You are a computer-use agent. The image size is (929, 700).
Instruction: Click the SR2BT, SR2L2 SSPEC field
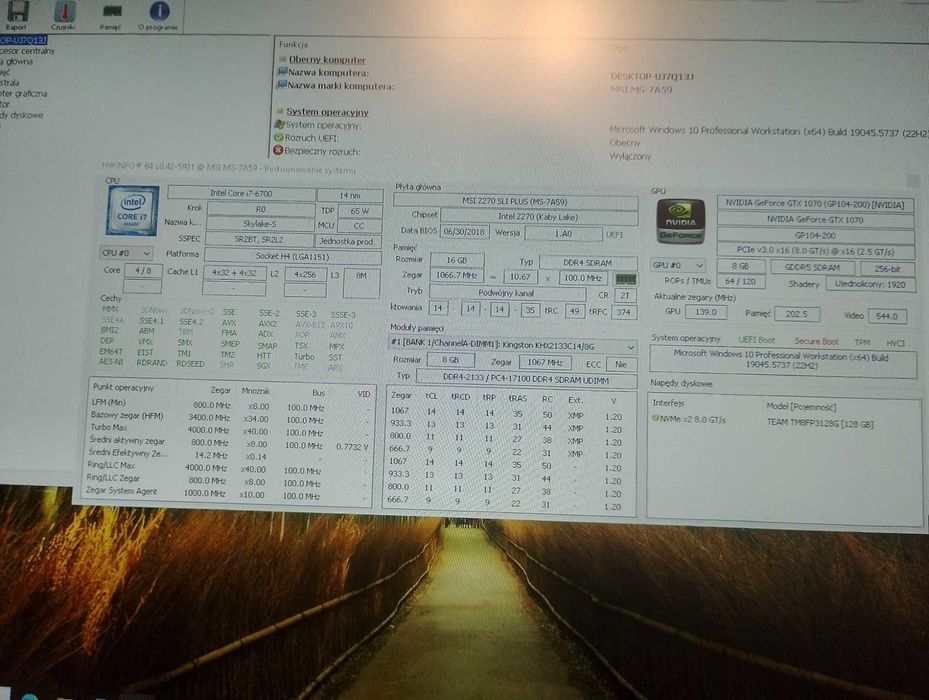259,240
